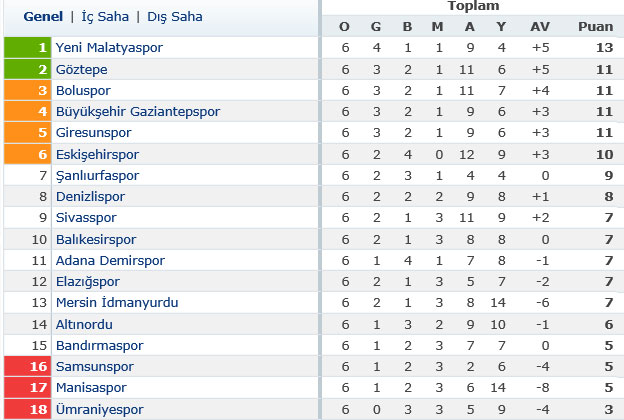Screen dimensions: 624x420
Task: Click on Eskişehirspor team name
Action: pos(97,154)
